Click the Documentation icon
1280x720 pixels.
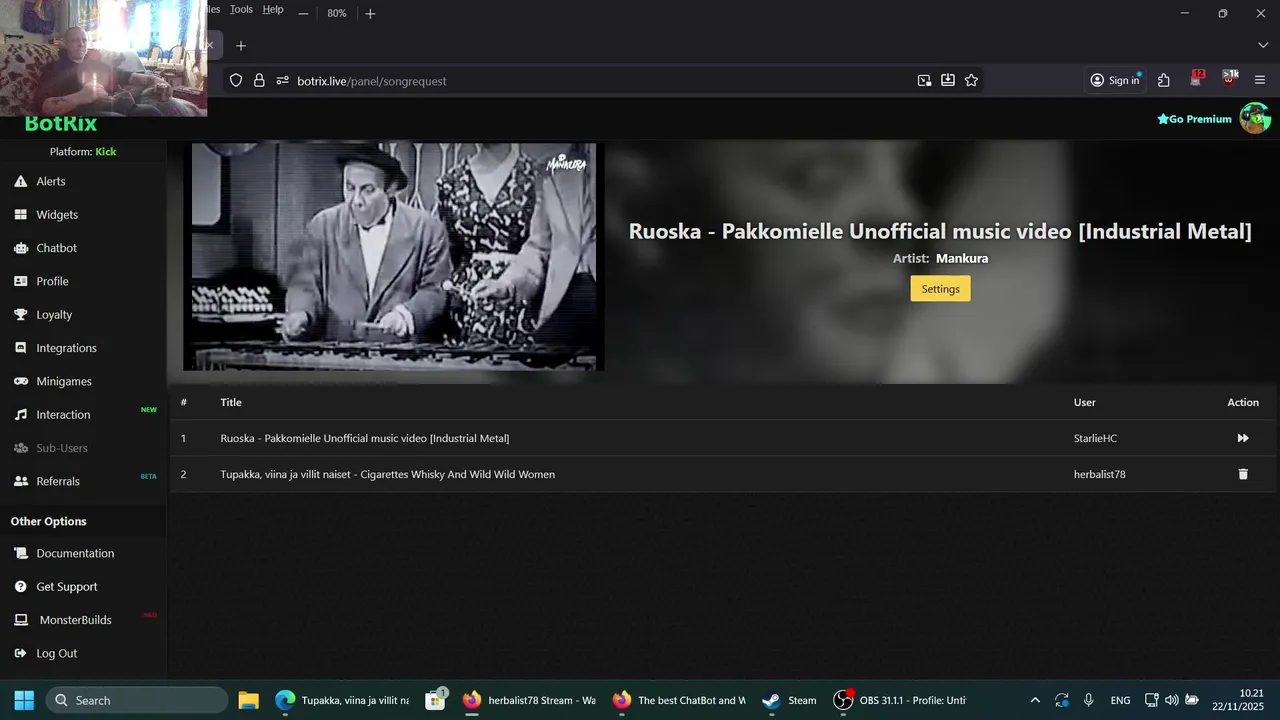(x=20, y=553)
